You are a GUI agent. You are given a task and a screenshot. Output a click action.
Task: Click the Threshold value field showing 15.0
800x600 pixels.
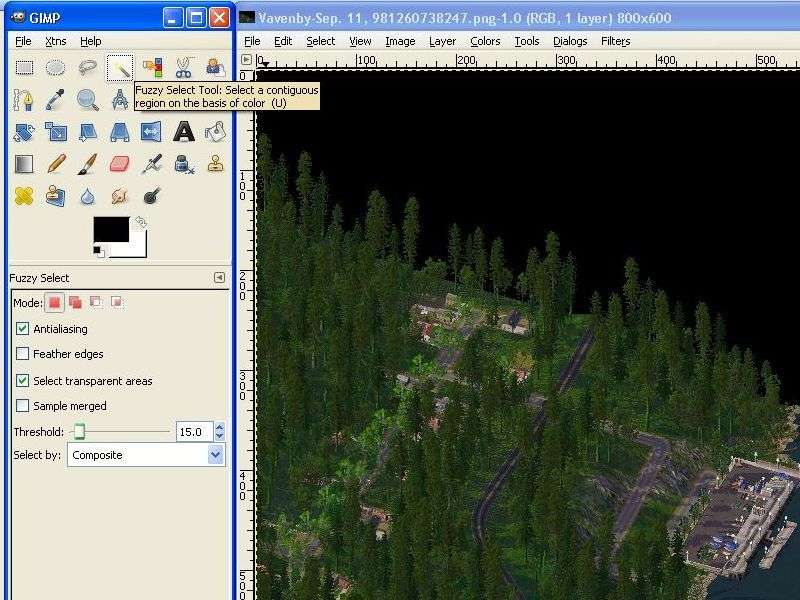point(194,432)
